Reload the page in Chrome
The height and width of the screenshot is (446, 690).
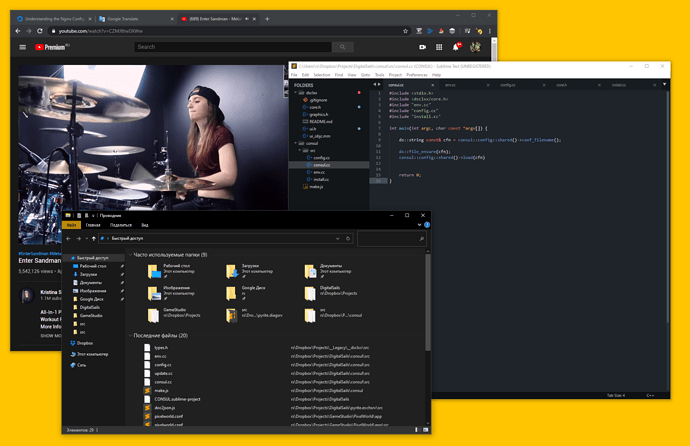click(40, 31)
